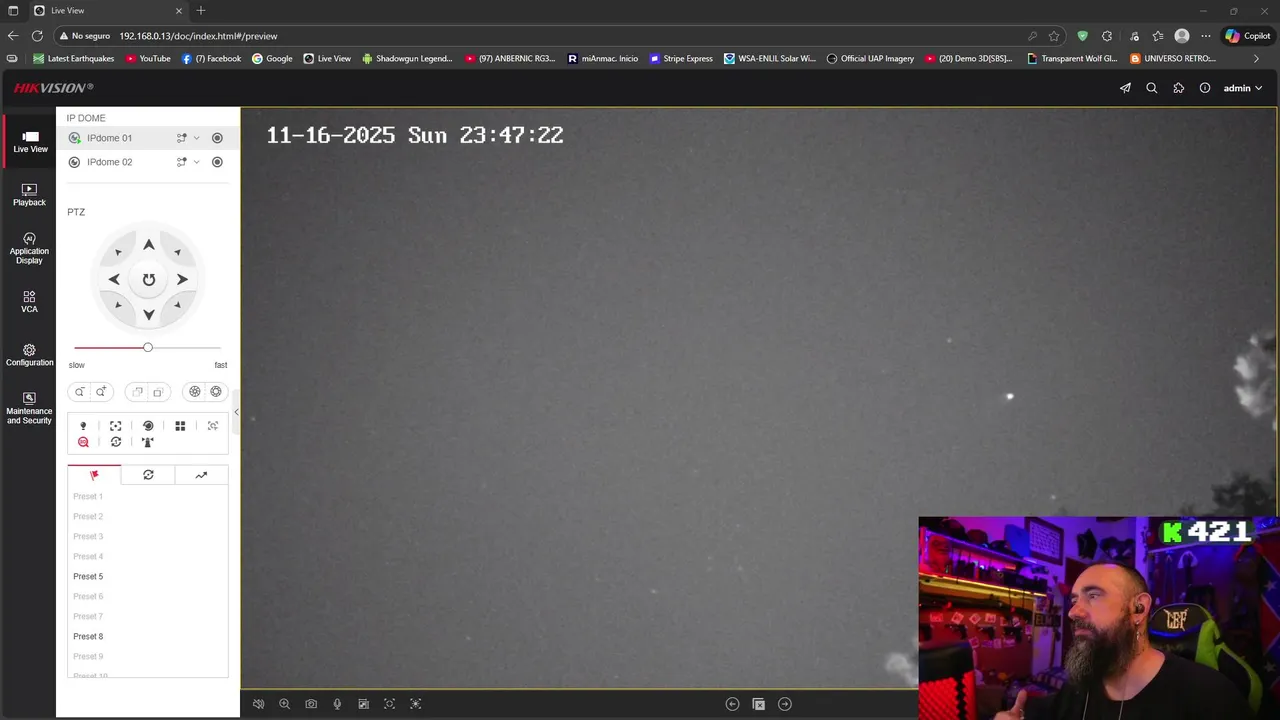Click the one-touch patrol refresh icon

[116, 442]
